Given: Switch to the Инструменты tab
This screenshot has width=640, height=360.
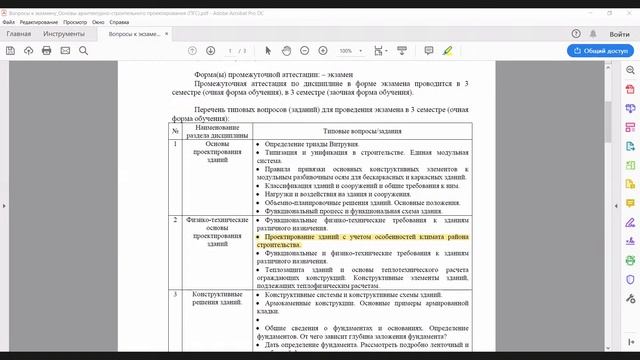Looking at the screenshot, I should click(x=64, y=34).
